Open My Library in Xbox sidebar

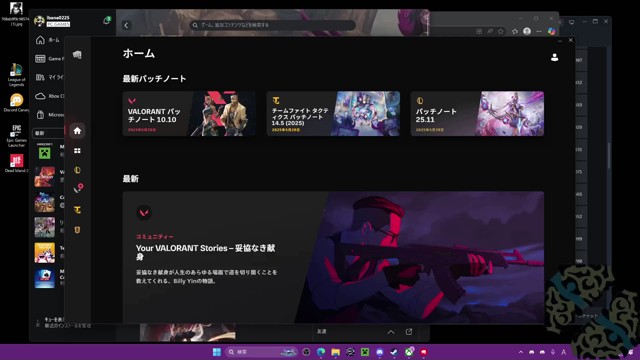[x=49, y=77]
